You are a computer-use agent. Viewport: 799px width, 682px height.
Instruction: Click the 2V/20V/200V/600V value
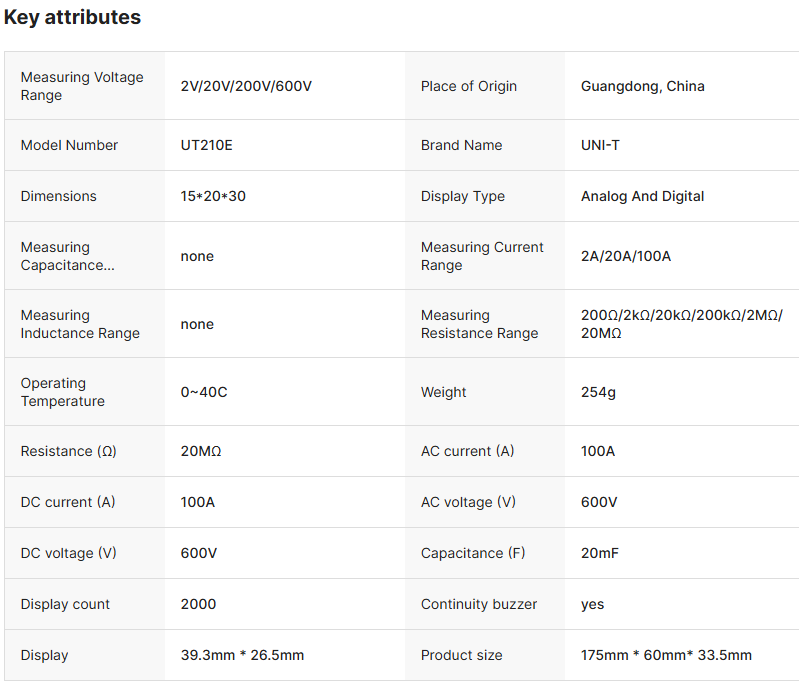point(246,86)
